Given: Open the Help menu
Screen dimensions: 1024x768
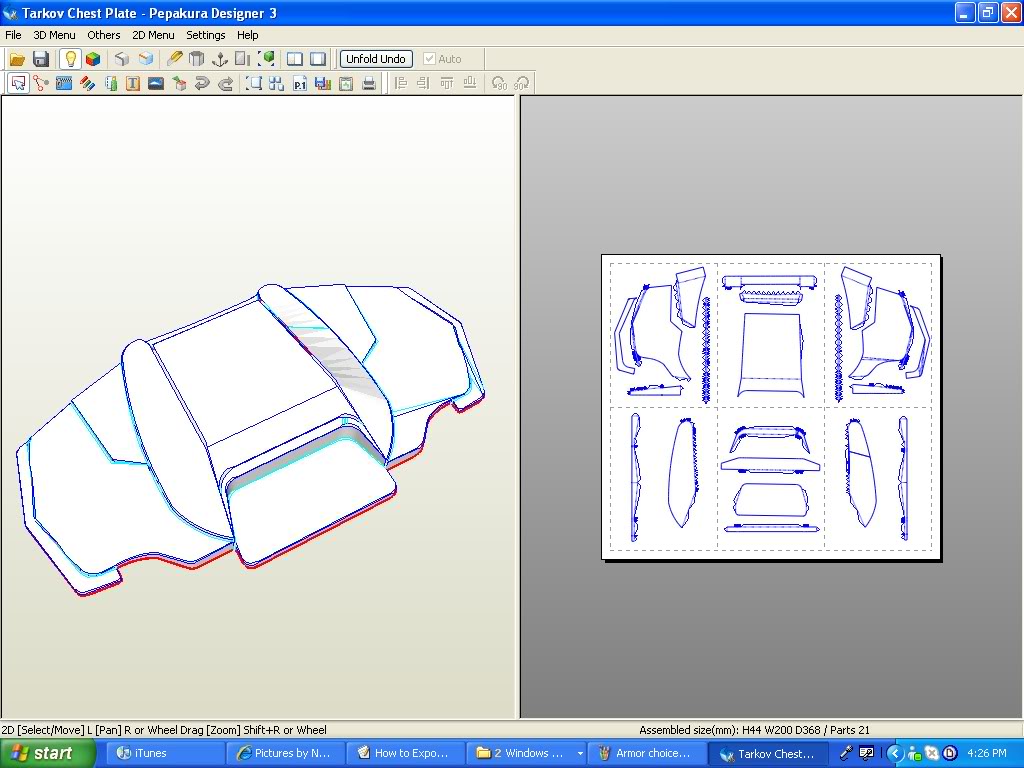Looking at the screenshot, I should click(248, 35).
